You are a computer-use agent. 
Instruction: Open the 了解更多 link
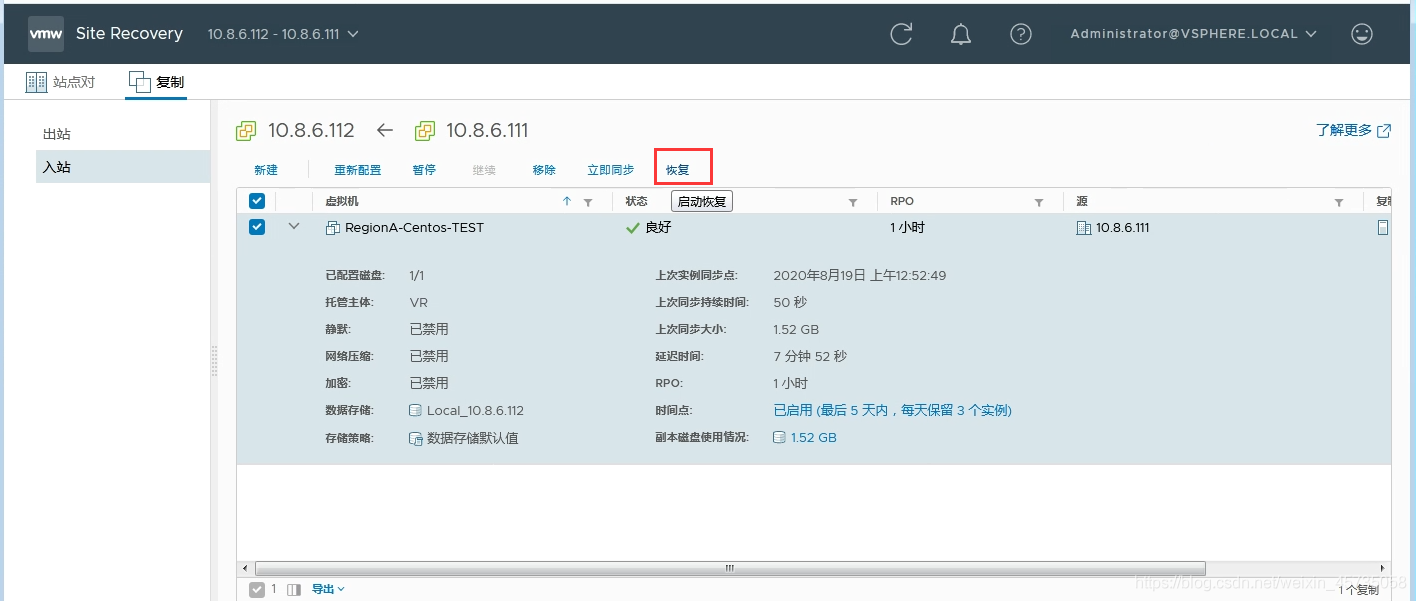tap(1354, 130)
